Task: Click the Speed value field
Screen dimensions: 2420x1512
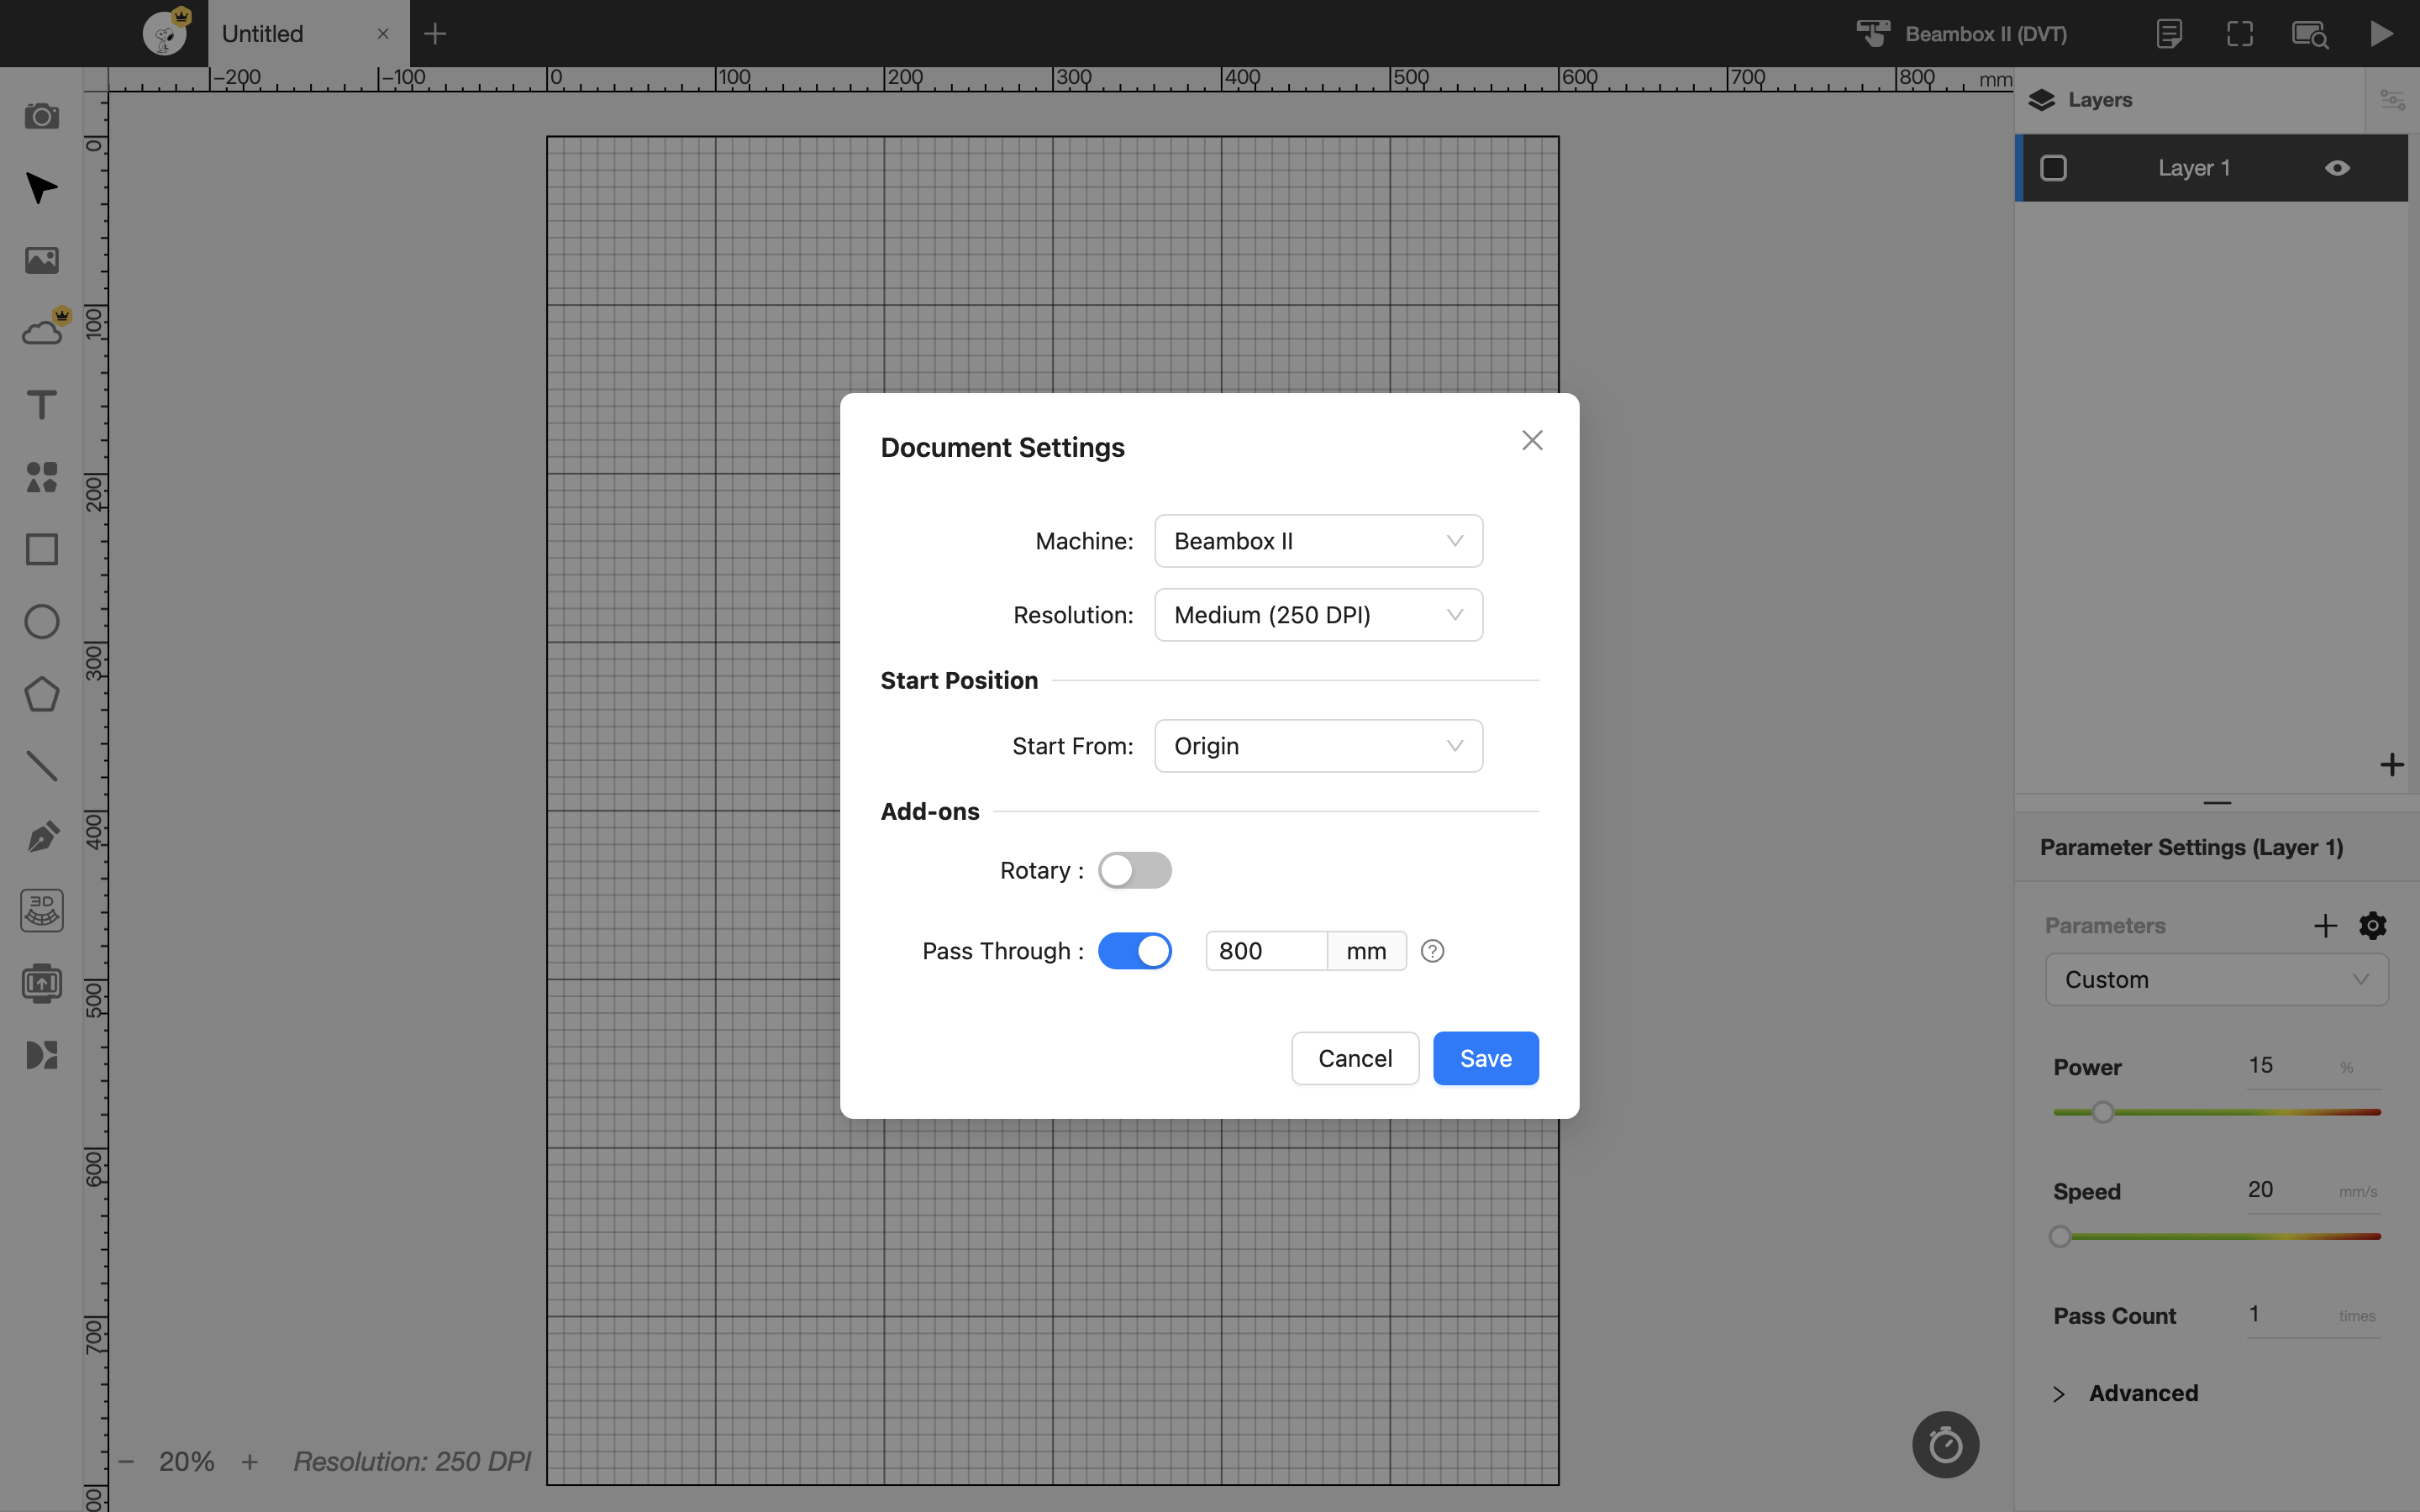Action: click(2290, 1189)
